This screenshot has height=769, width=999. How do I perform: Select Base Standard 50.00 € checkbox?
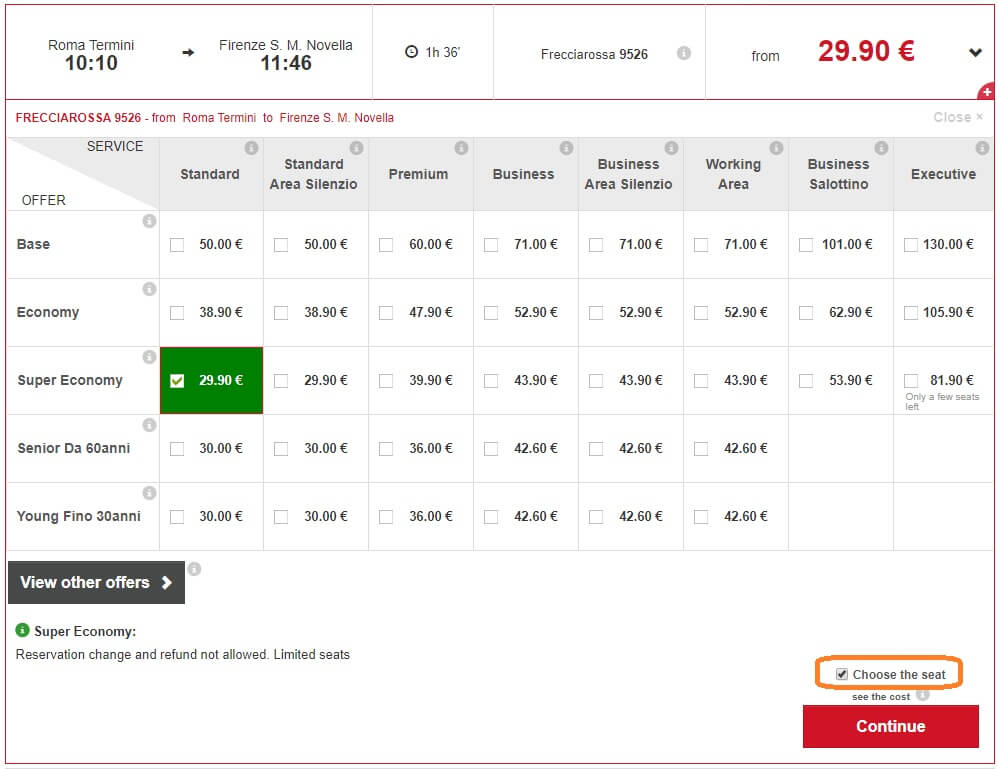(177, 245)
